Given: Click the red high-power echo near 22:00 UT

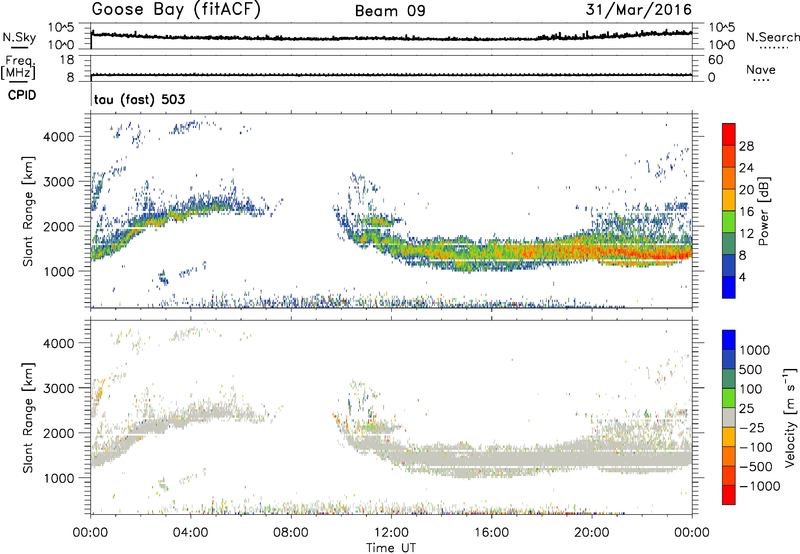Looking at the screenshot, I should [642, 253].
